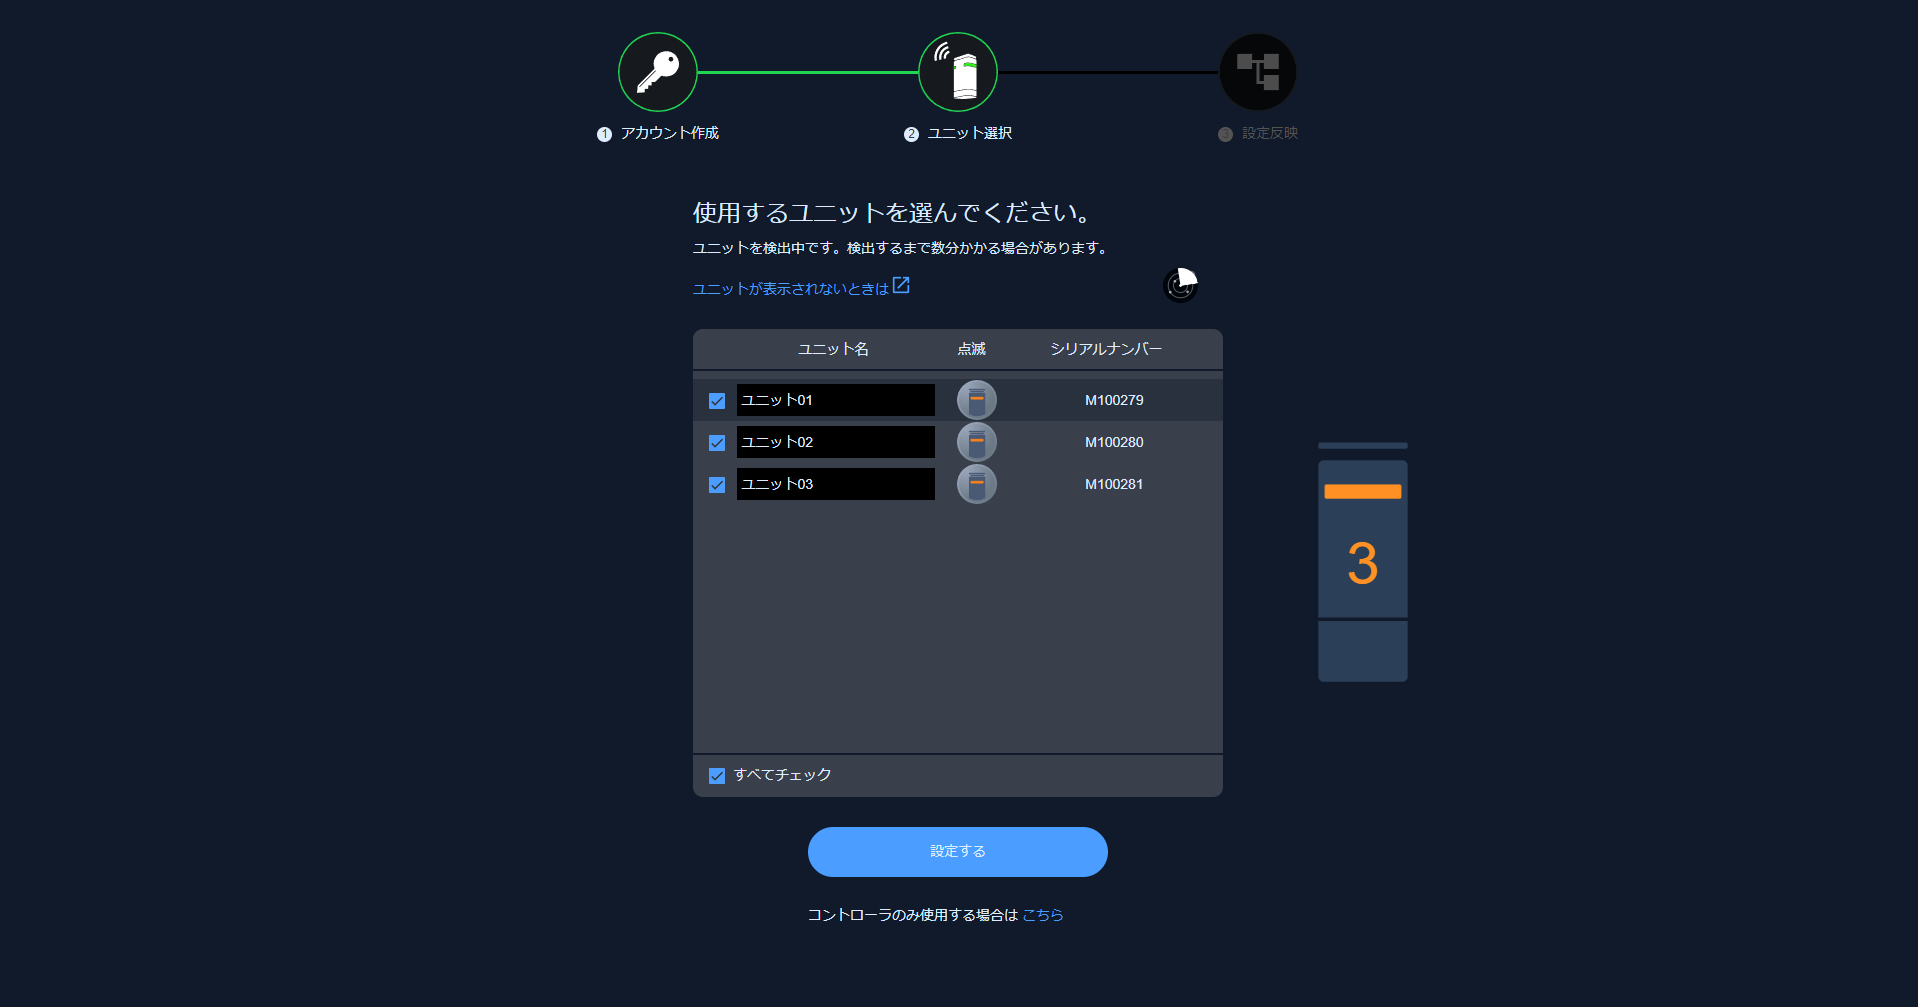Select the 設定反映 step icon

click(1257, 71)
